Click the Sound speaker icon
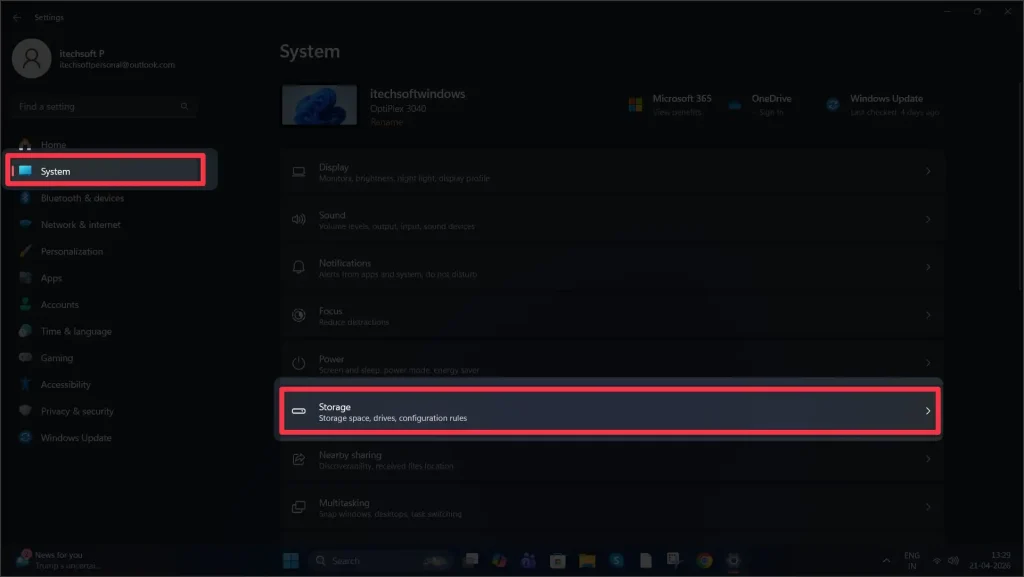This screenshot has width=1024, height=577. click(x=297, y=219)
